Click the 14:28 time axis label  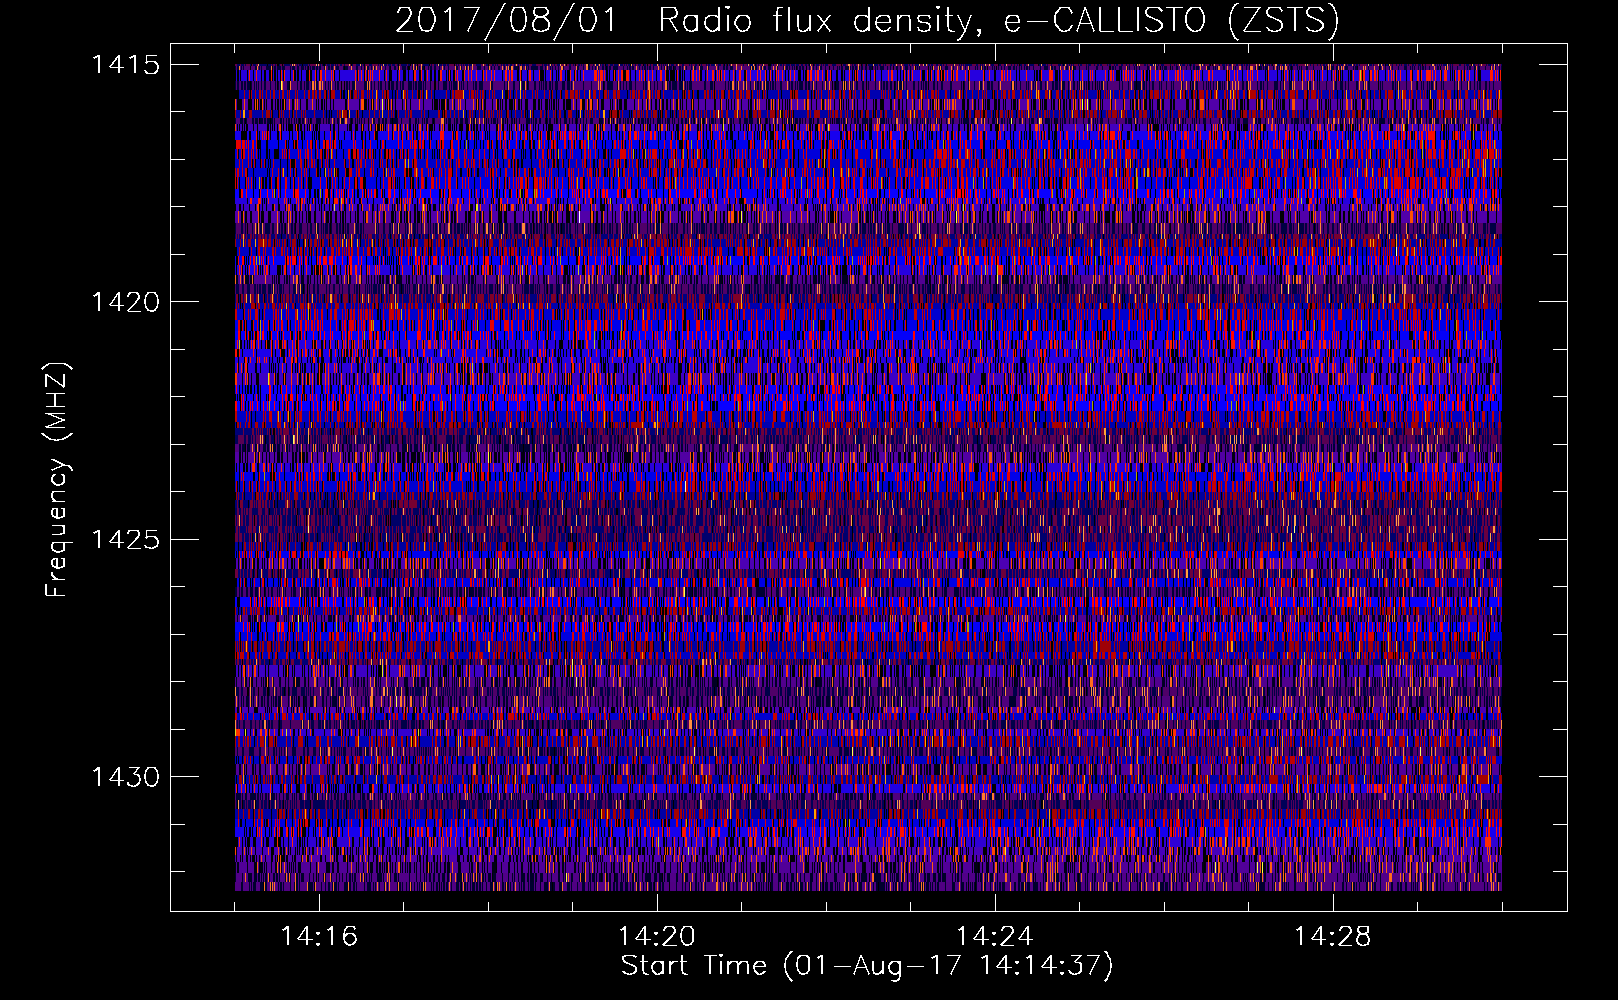(1333, 936)
